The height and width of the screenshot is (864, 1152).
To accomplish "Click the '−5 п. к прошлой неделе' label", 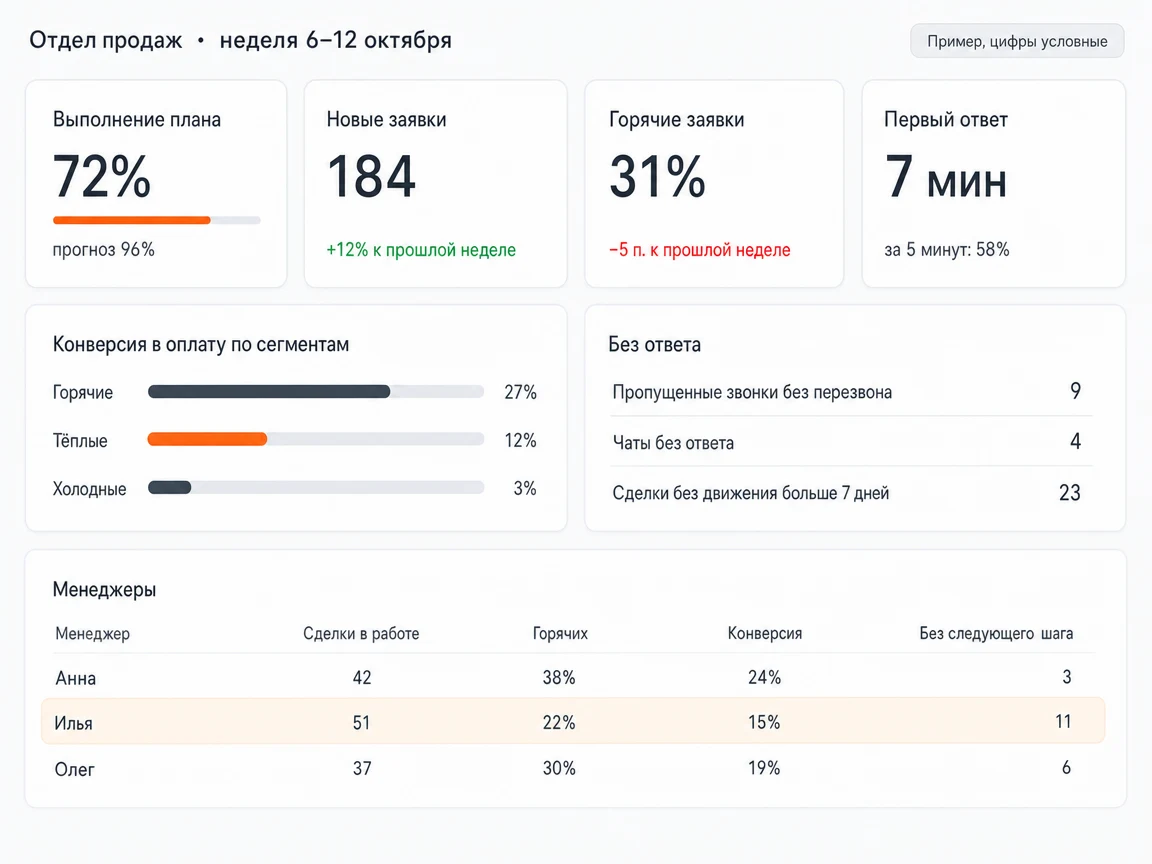I will 699,250.
